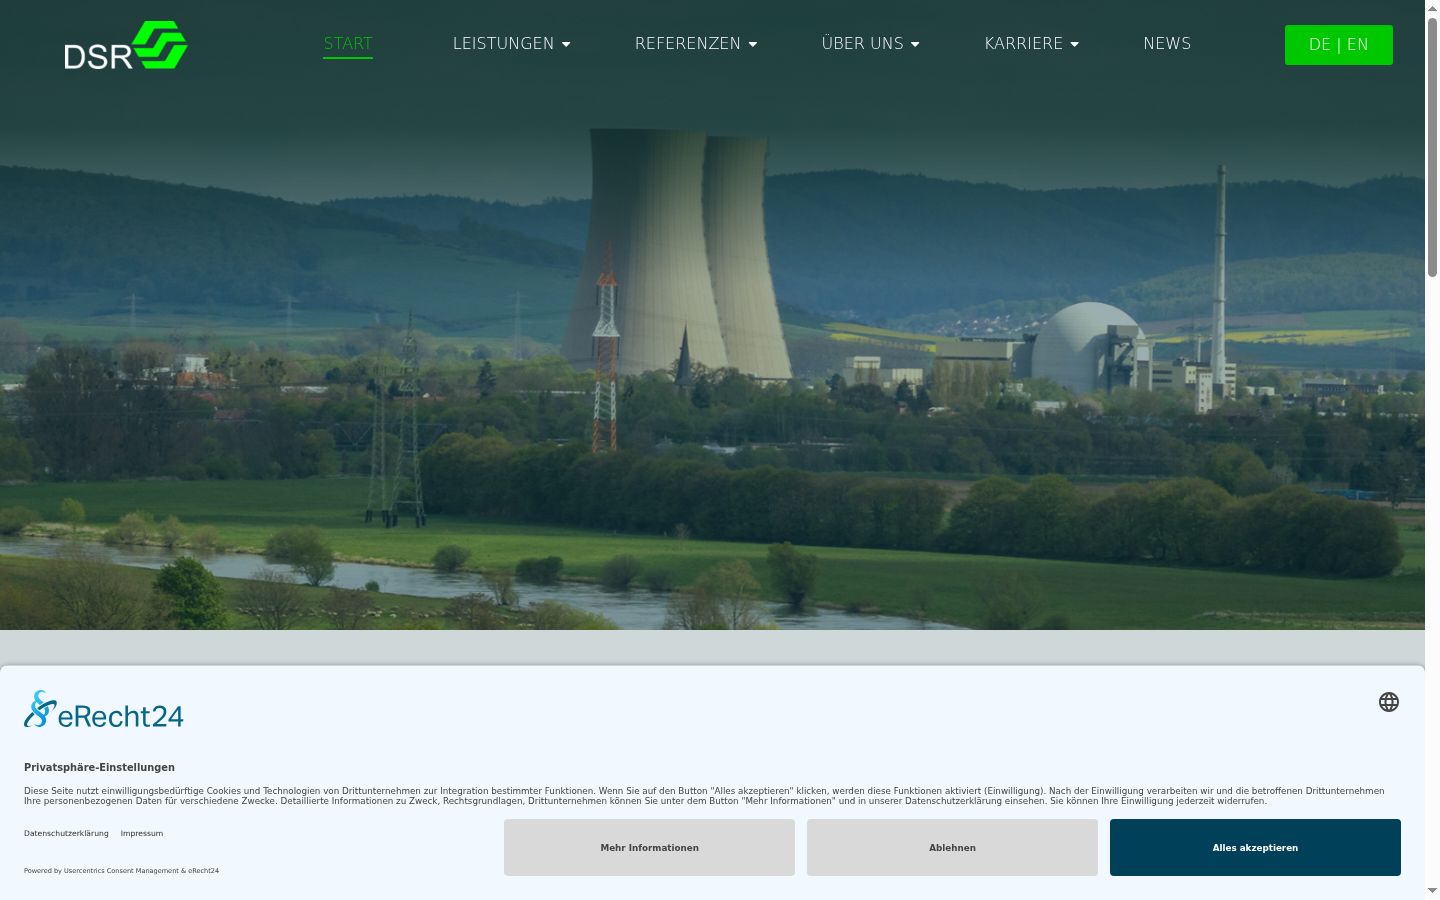Viewport: 1440px width, 900px height.
Task: Open the KARRIERE menu
Action: pos(1024,43)
